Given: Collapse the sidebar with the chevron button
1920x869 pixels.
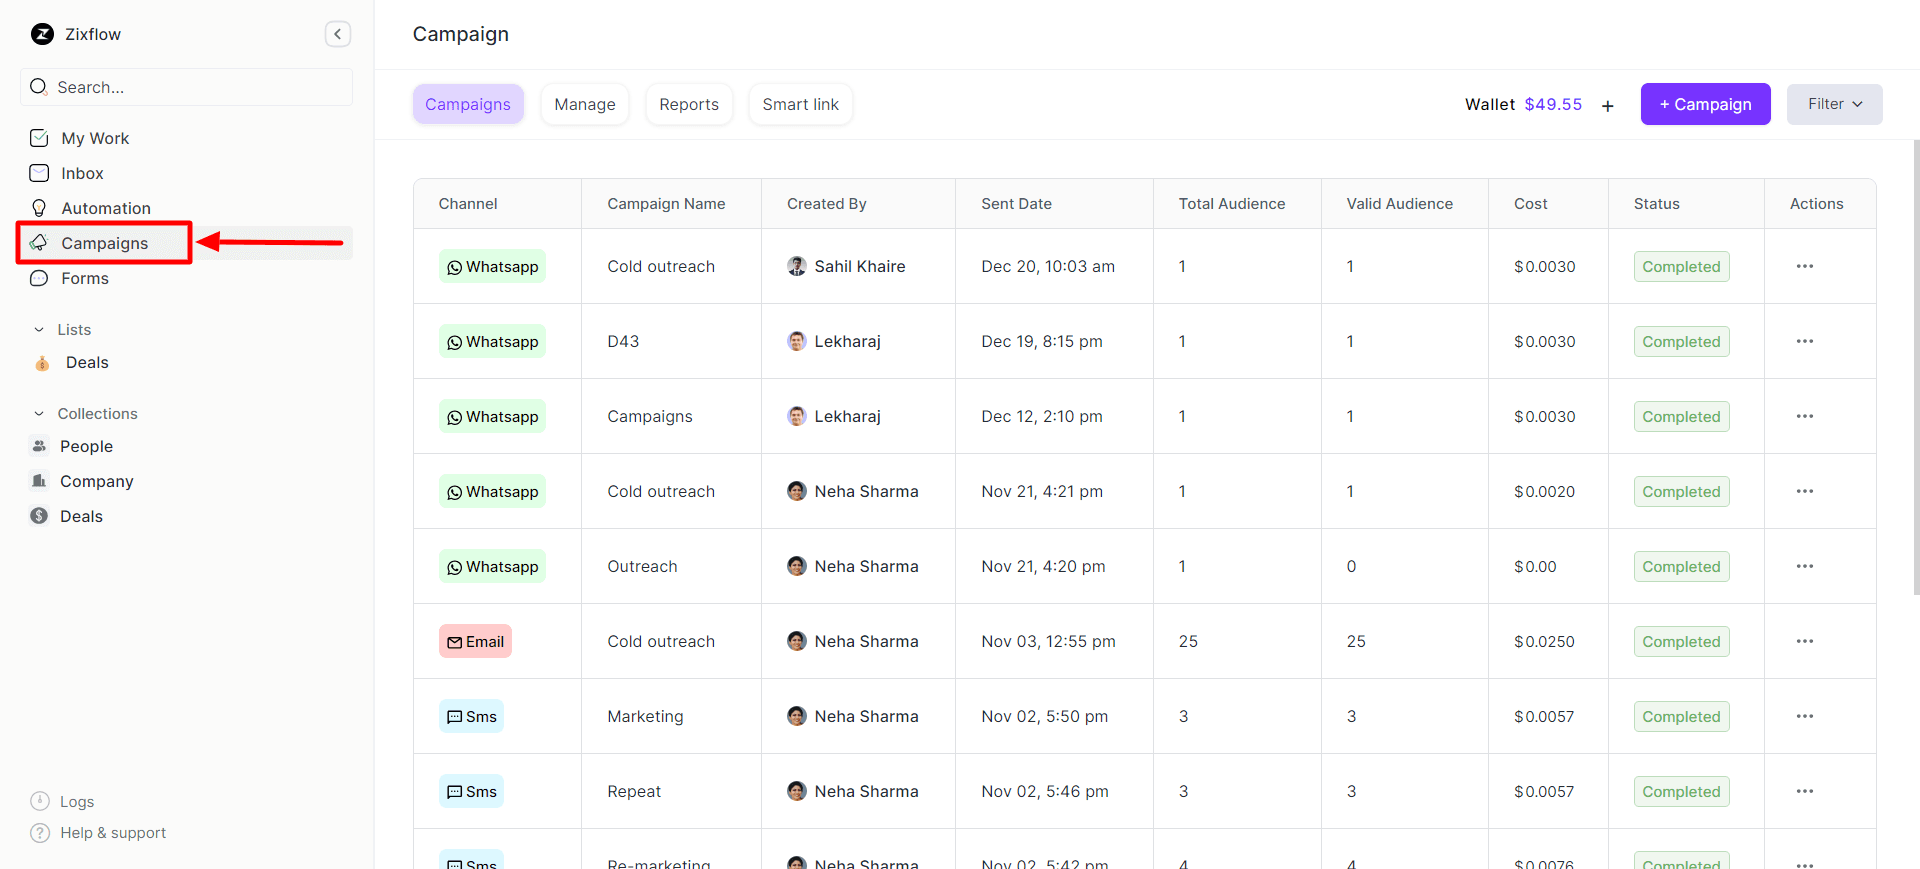Looking at the screenshot, I should pyautogui.click(x=338, y=34).
